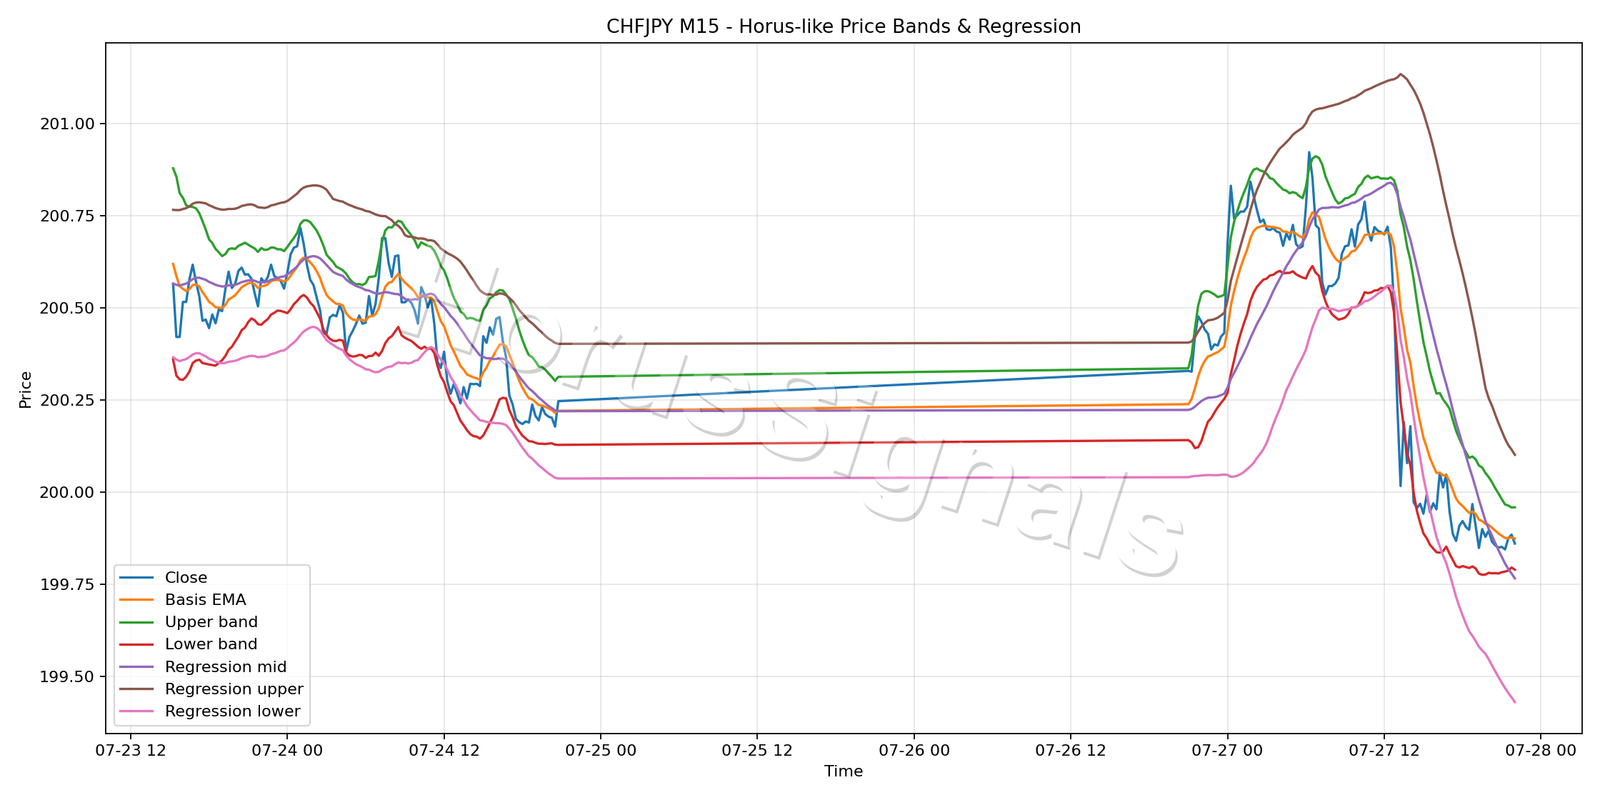Click the 199.75 y-axis tick label
The height and width of the screenshot is (800, 1600).
(x=67, y=585)
